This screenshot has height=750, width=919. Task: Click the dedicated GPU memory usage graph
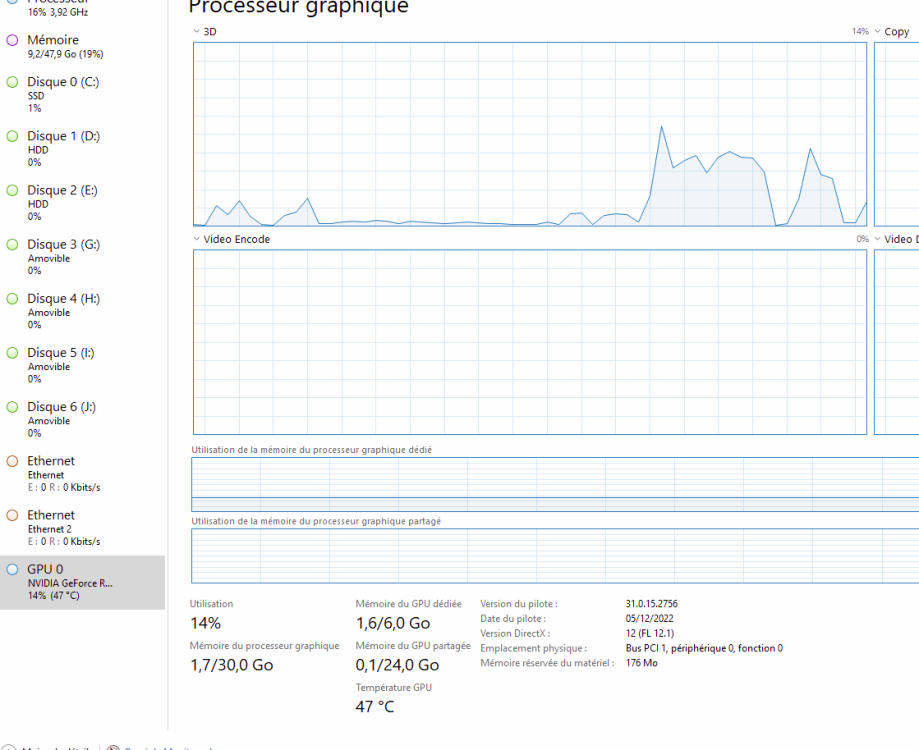click(555, 485)
